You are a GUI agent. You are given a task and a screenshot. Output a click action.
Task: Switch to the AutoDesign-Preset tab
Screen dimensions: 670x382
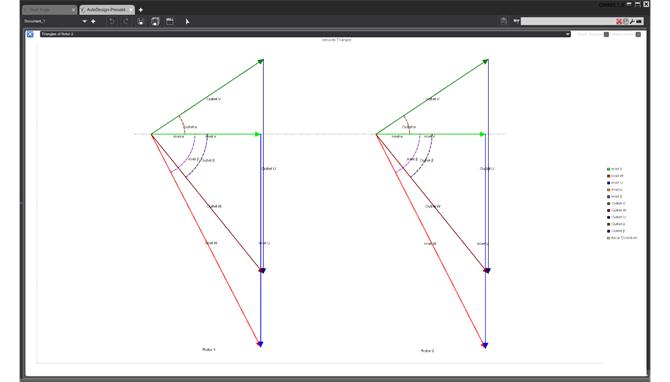coord(106,9)
